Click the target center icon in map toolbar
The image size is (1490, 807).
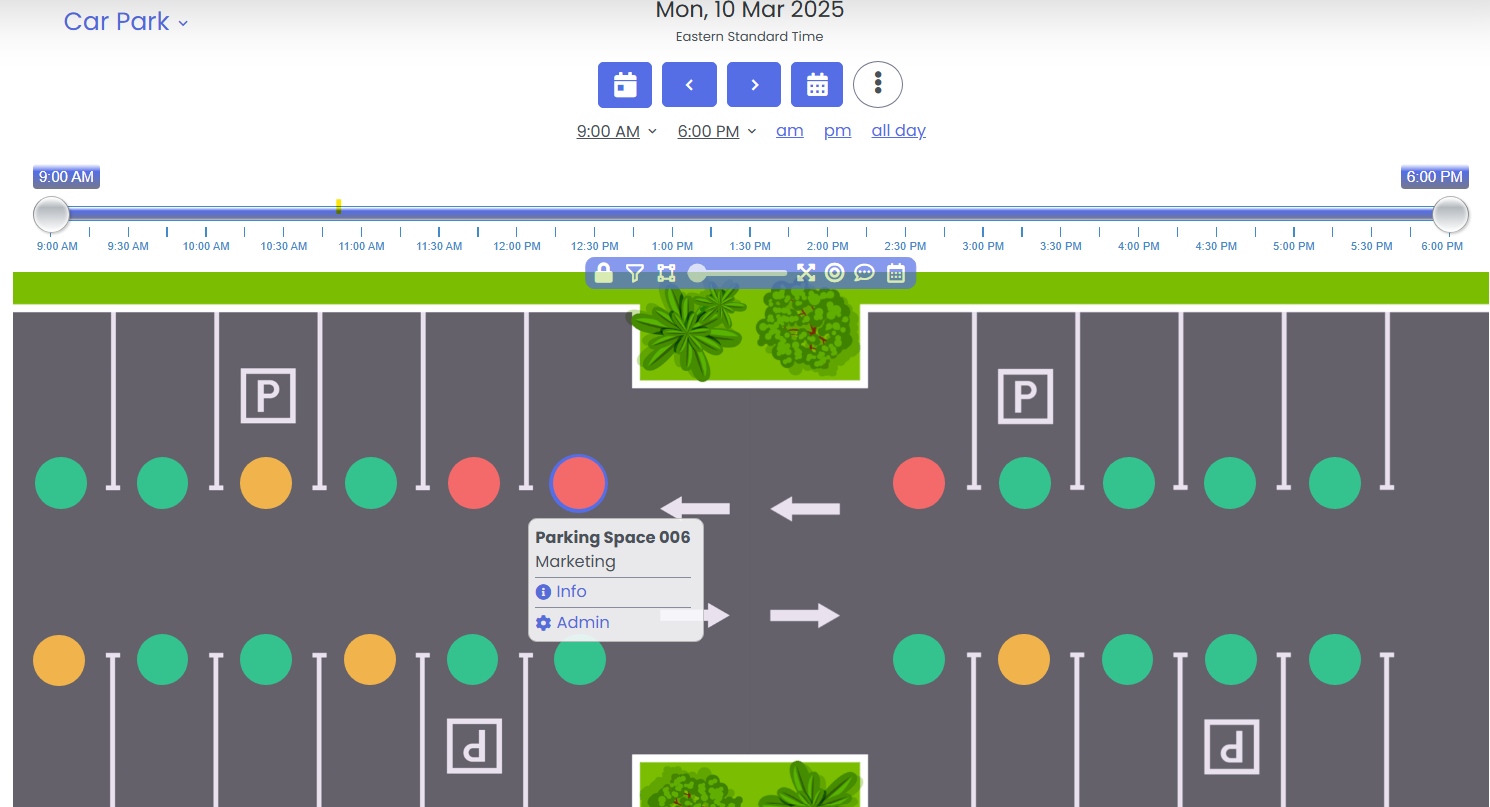point(834,273)
